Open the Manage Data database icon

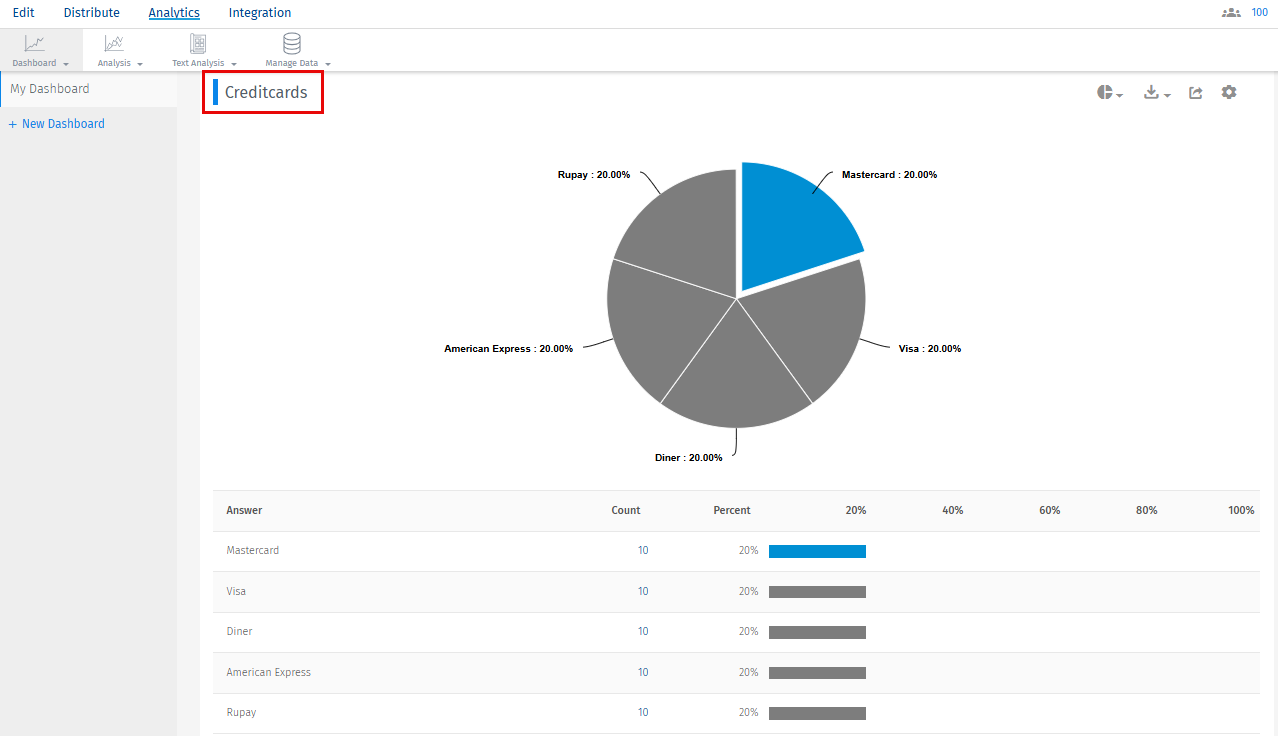292,43
